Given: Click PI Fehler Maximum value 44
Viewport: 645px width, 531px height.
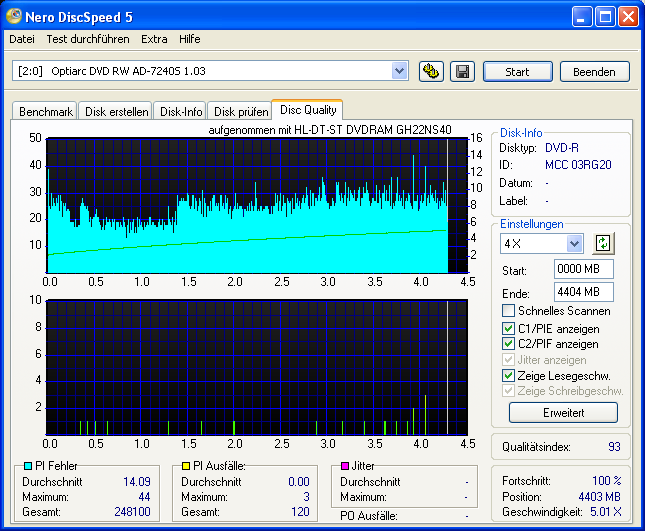Looking at the screenshot, I should point(144,497).
